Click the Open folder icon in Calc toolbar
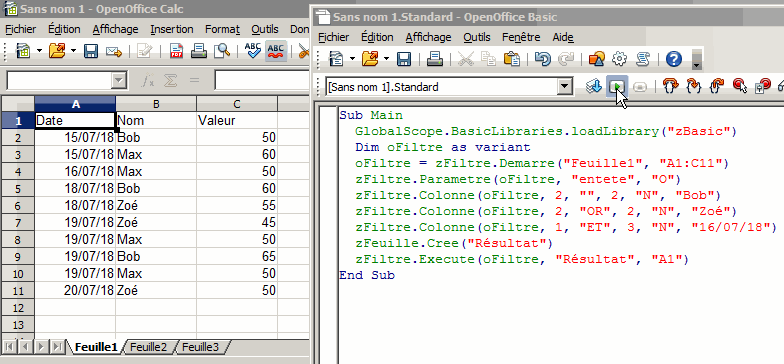The image size is (784, 364). pos(58,50)
